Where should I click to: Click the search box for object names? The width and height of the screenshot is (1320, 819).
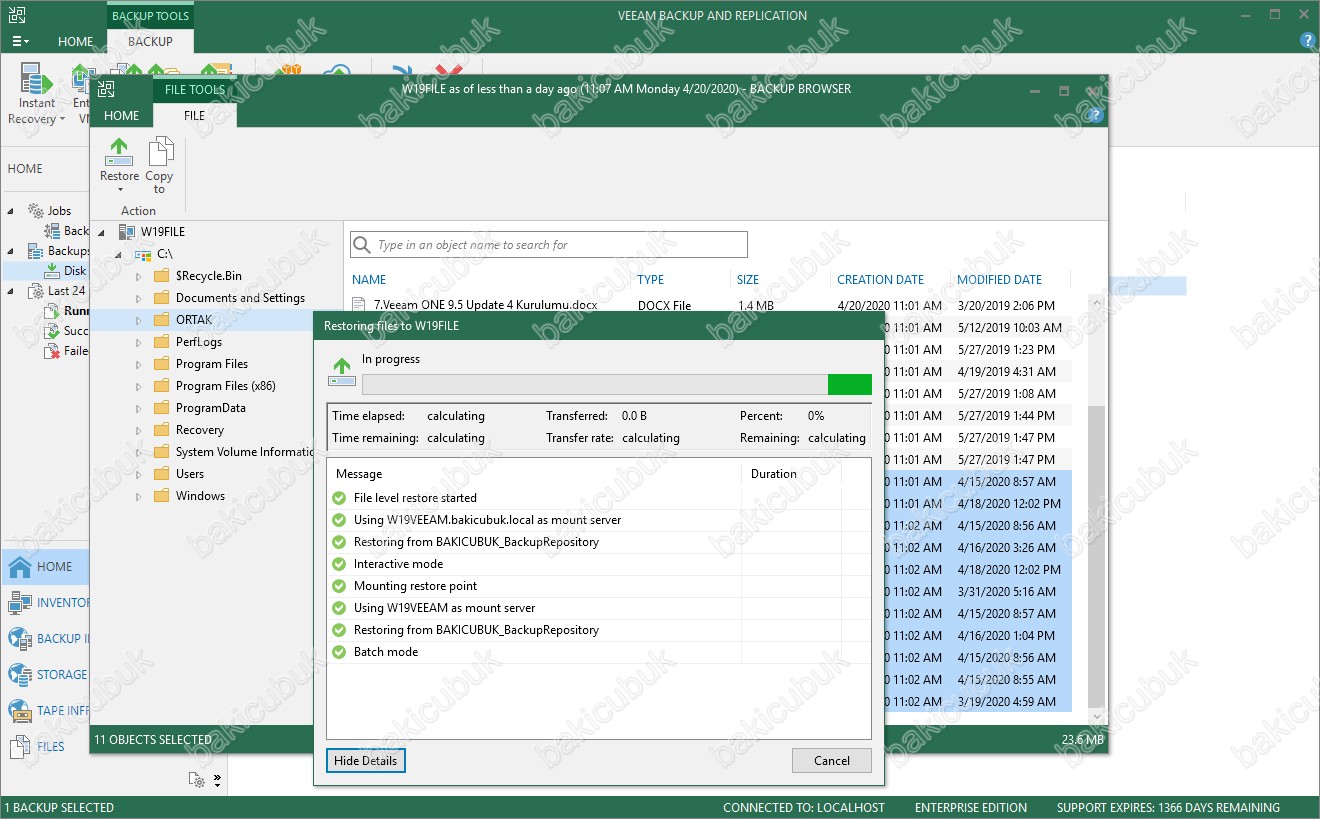549,244
